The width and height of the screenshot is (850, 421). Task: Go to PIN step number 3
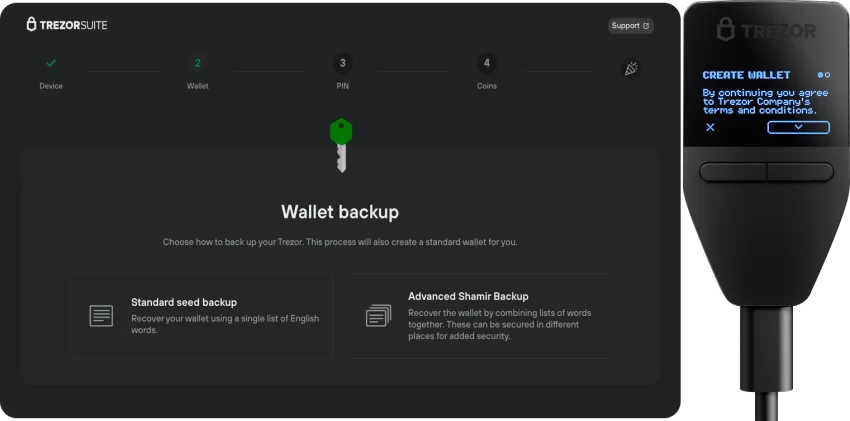(x=343, y=63)
